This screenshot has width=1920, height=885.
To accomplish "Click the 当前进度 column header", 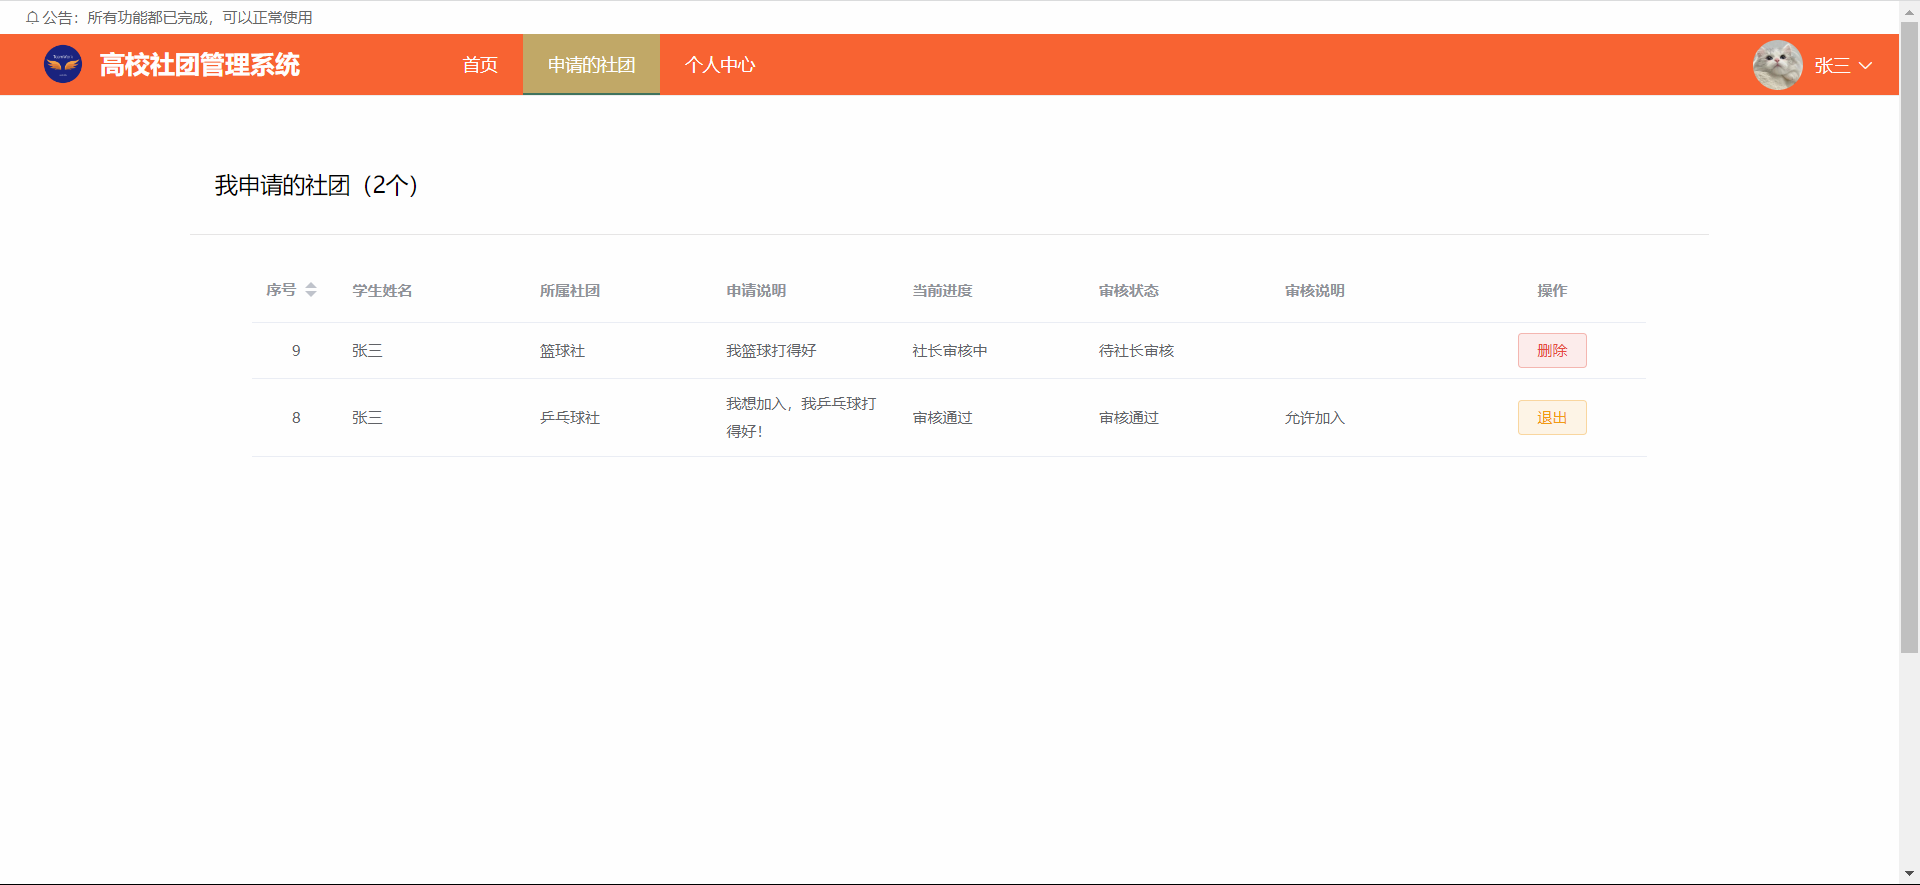I will [x=942, y=291].
